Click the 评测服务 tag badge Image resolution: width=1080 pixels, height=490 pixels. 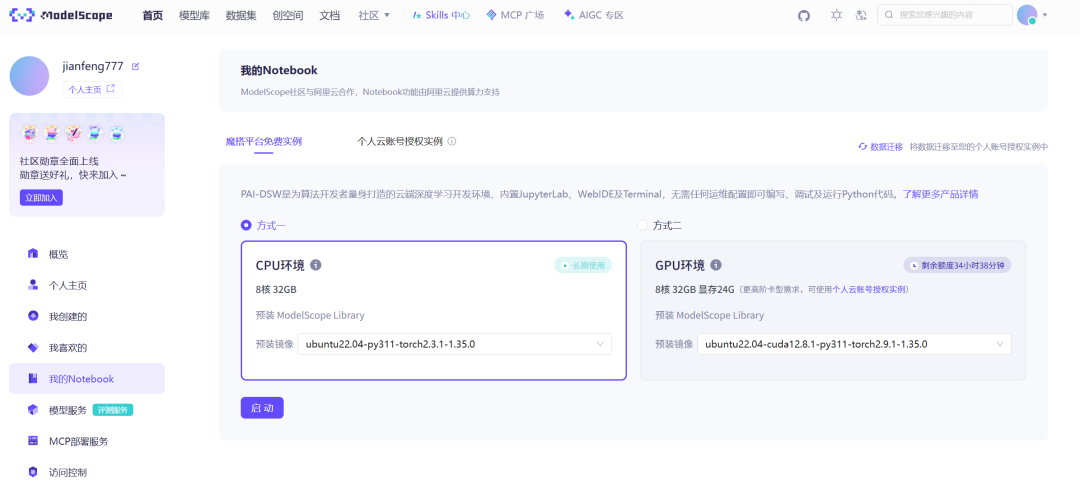pyautogui.click(x=113, y=410)
